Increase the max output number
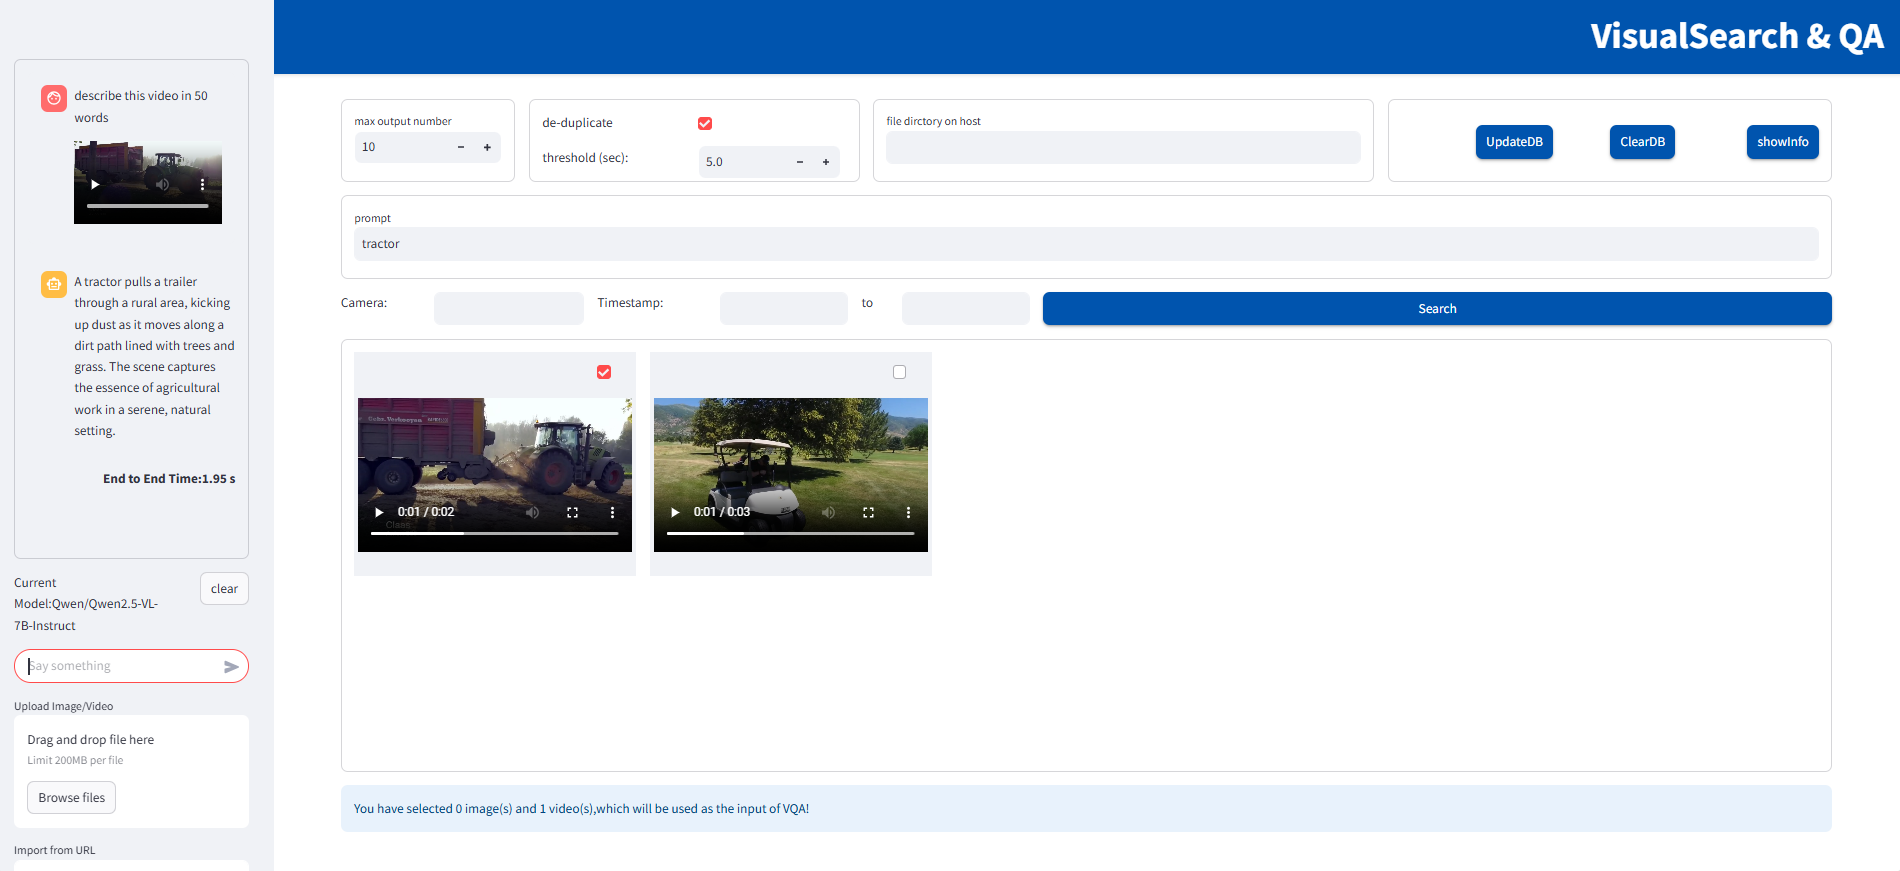This screenshot has height=871, width=1900. tap(487, 147)
